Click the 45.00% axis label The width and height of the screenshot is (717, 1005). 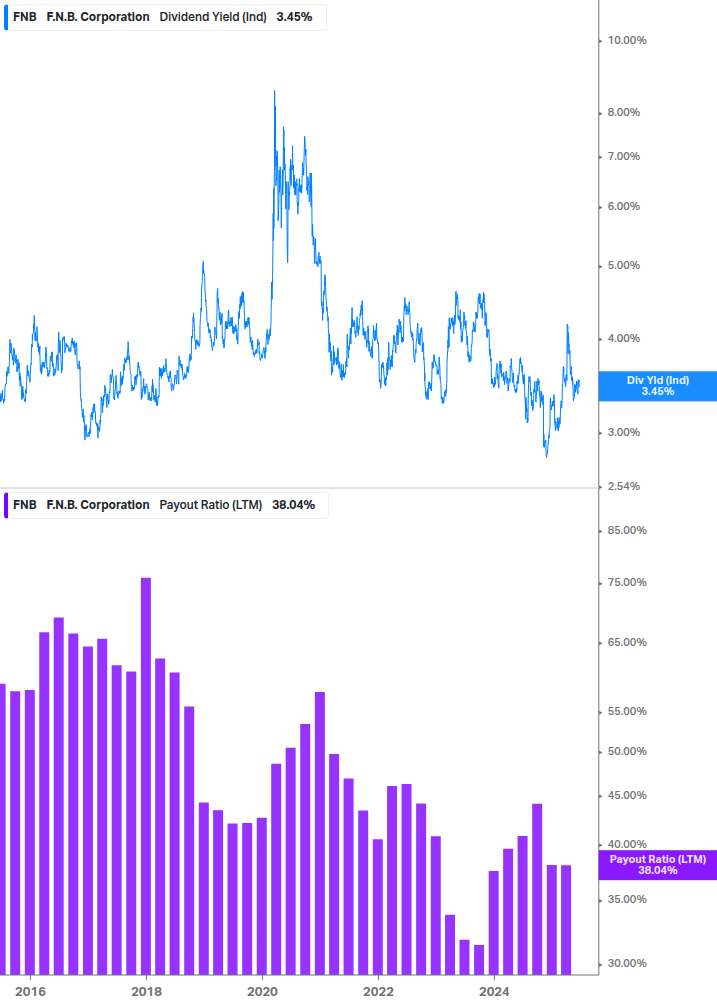click(627, 795)
